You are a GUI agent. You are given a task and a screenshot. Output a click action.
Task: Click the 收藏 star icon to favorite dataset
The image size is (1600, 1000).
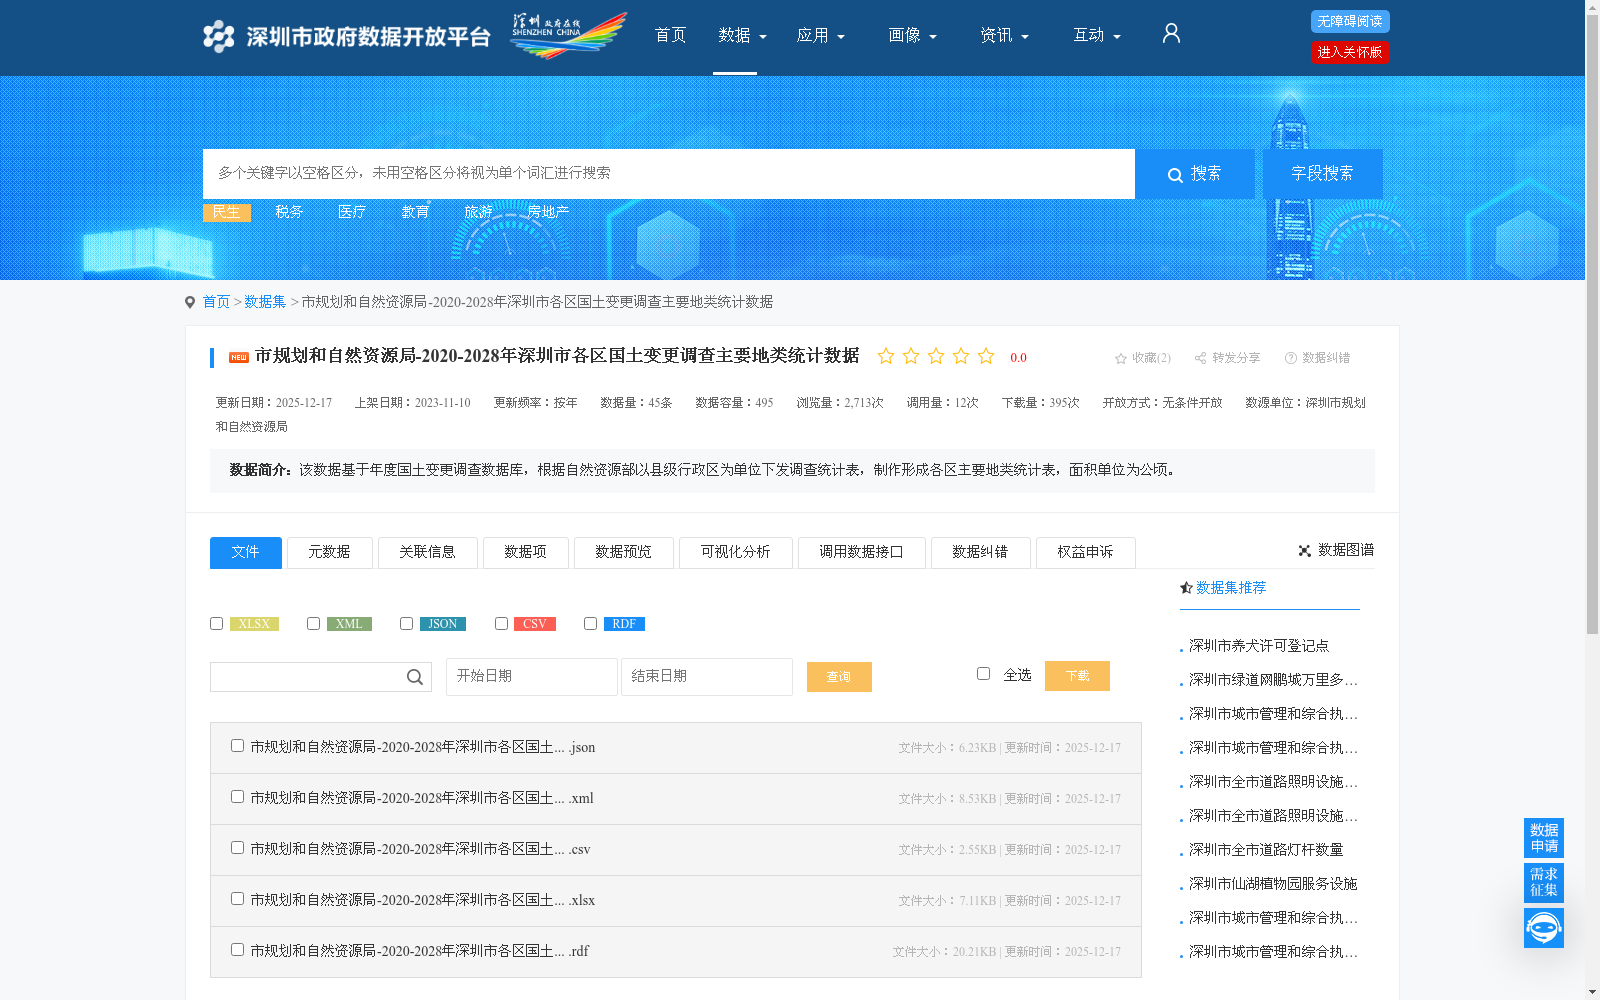pyautogui.click(x=1120, y=358)
